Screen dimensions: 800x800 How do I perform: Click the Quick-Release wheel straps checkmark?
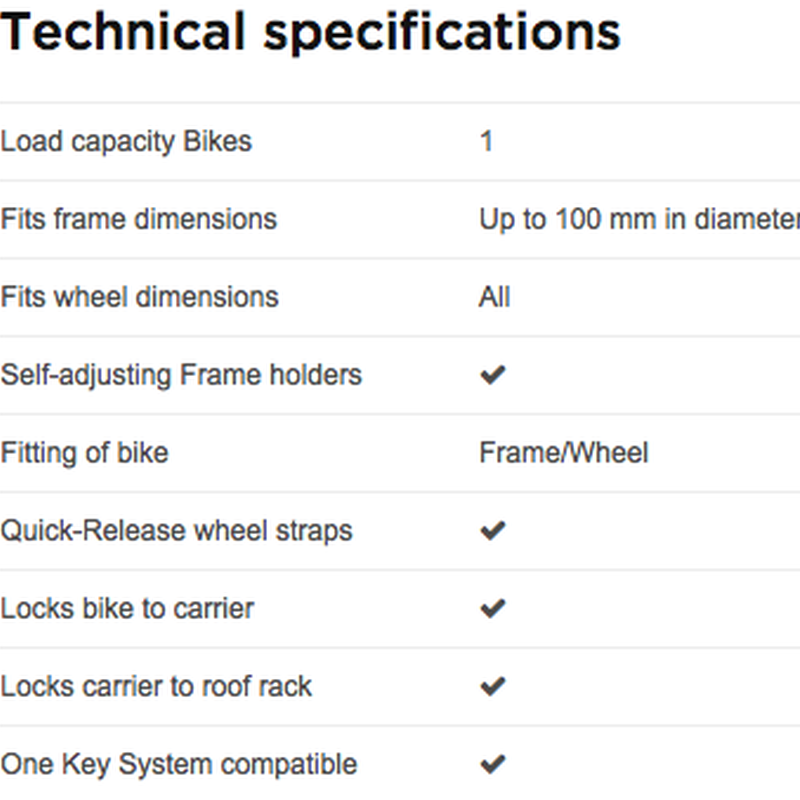[x=493, y=531]
